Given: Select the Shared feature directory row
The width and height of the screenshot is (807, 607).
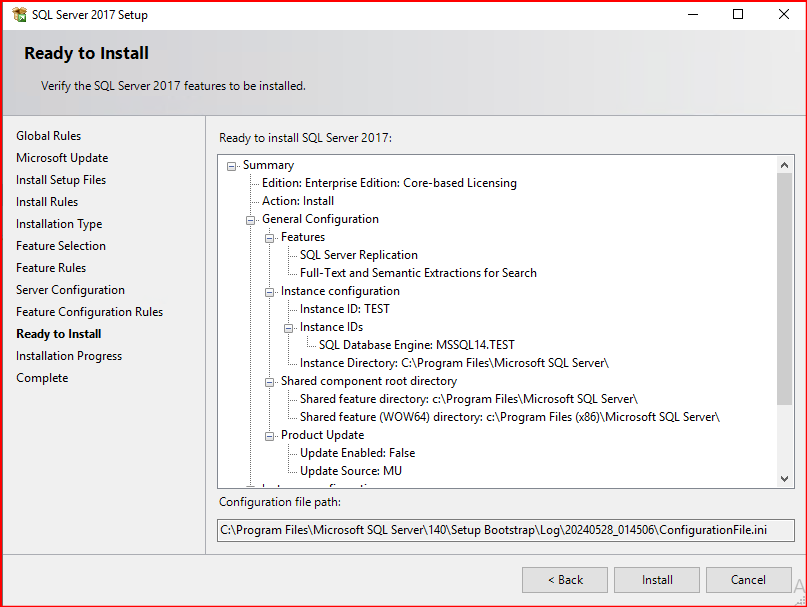Looking at the screenshot, I should pos(469,400).
